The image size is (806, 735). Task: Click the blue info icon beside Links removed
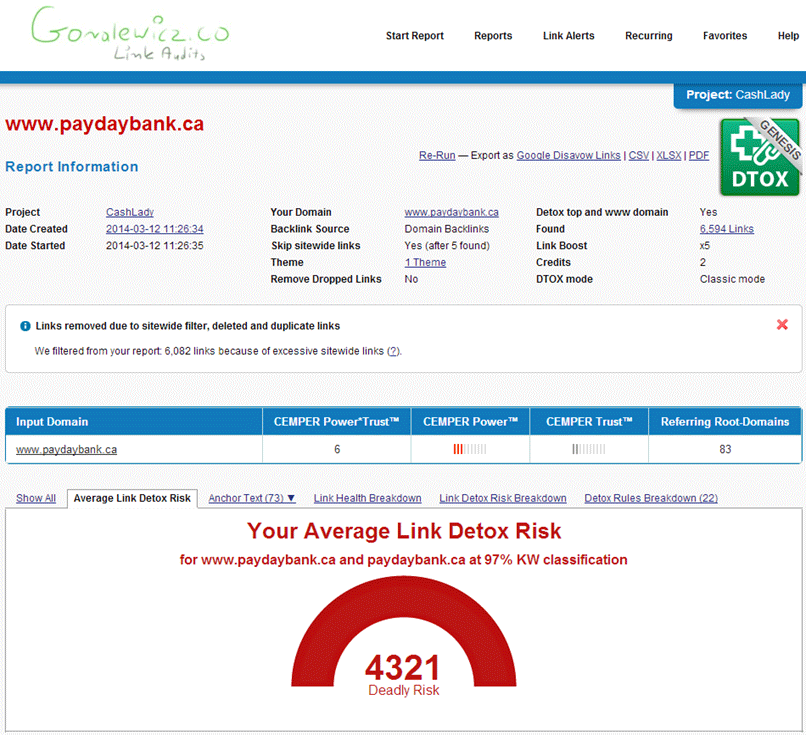click(25, 326)
